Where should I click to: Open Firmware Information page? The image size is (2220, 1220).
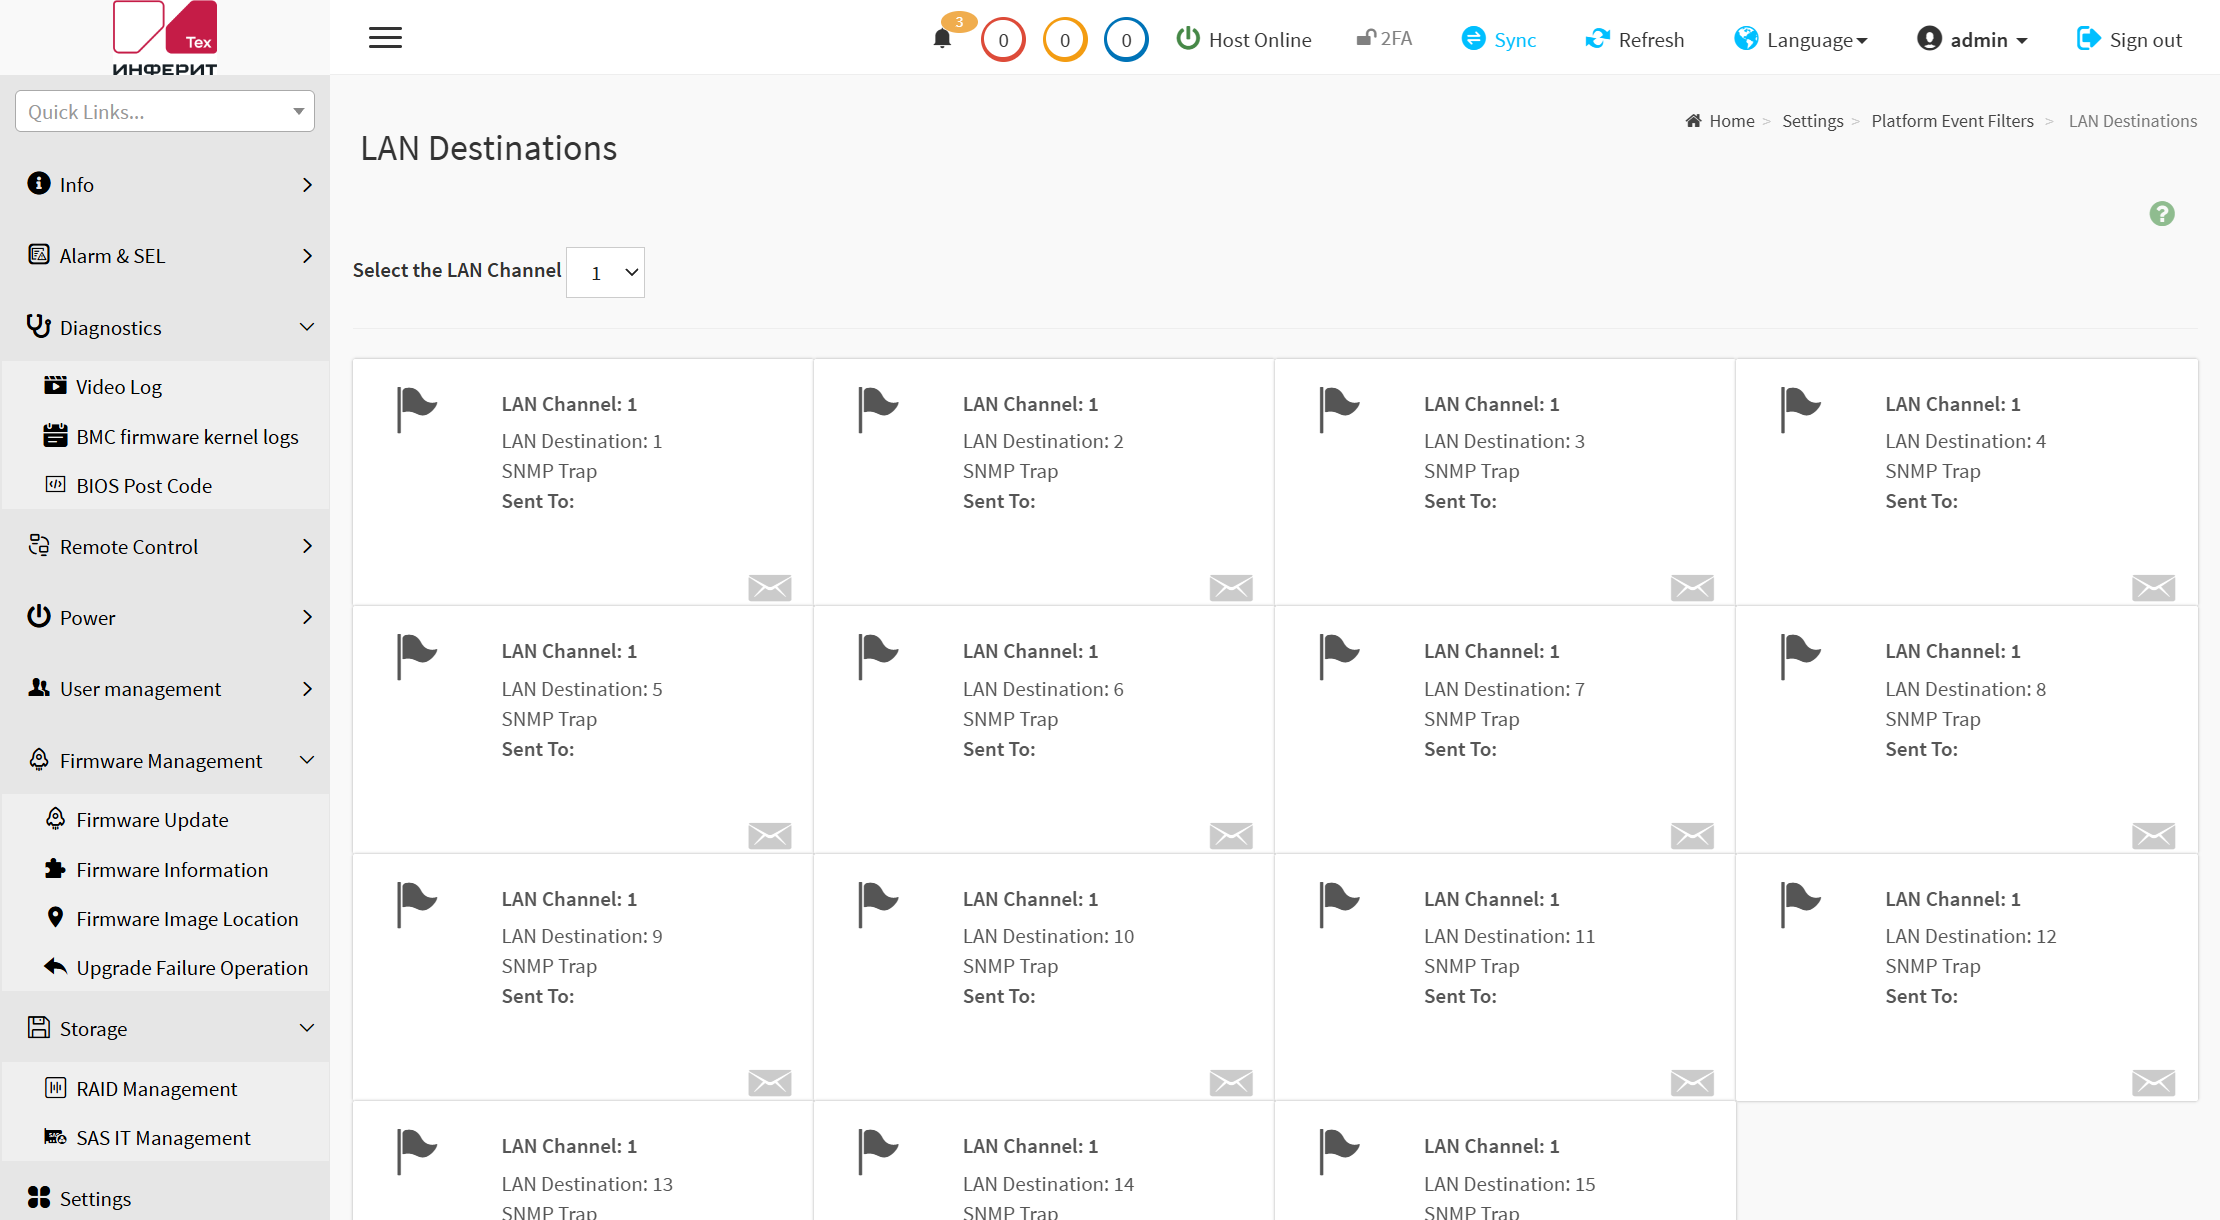(x=172, y=870)
